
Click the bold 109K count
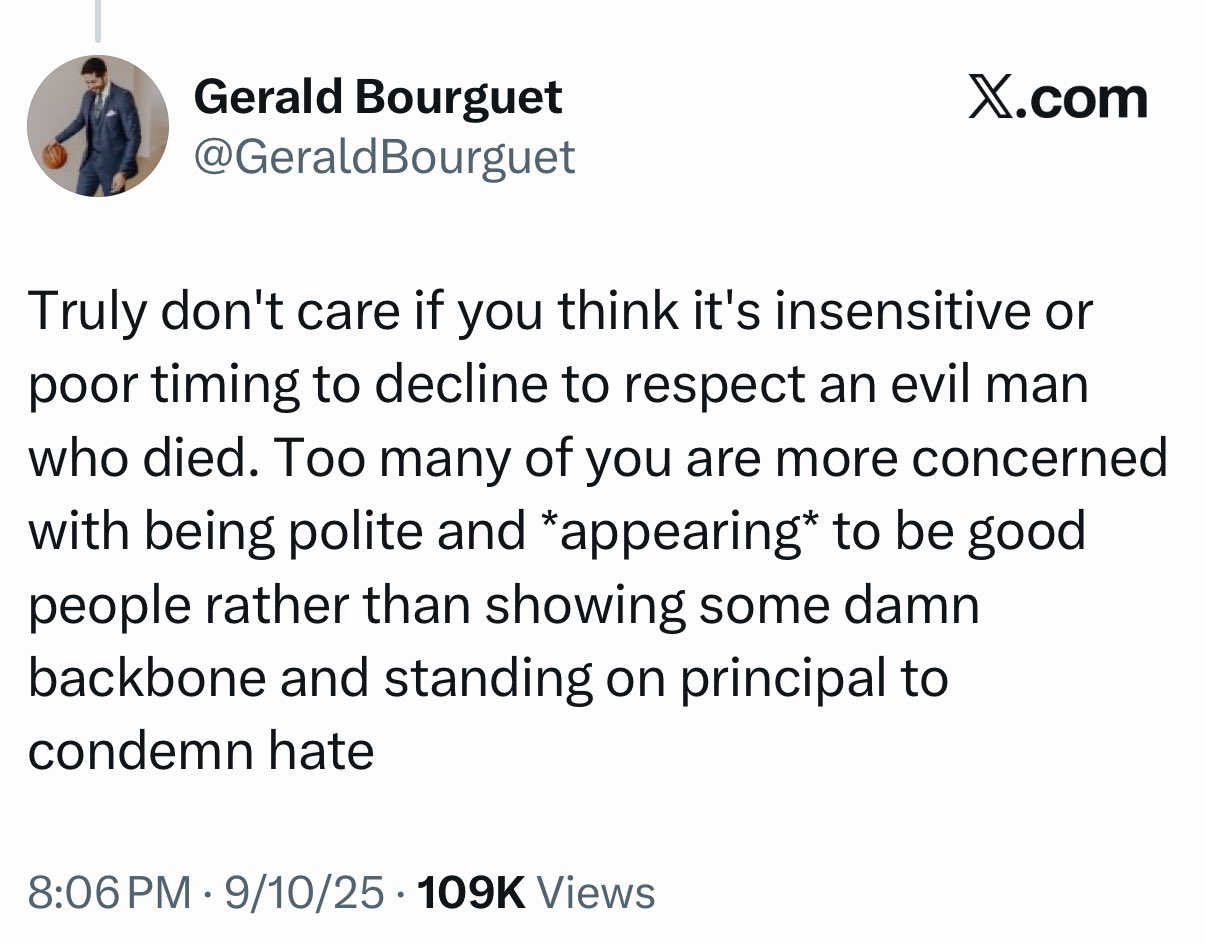point(472,892)
